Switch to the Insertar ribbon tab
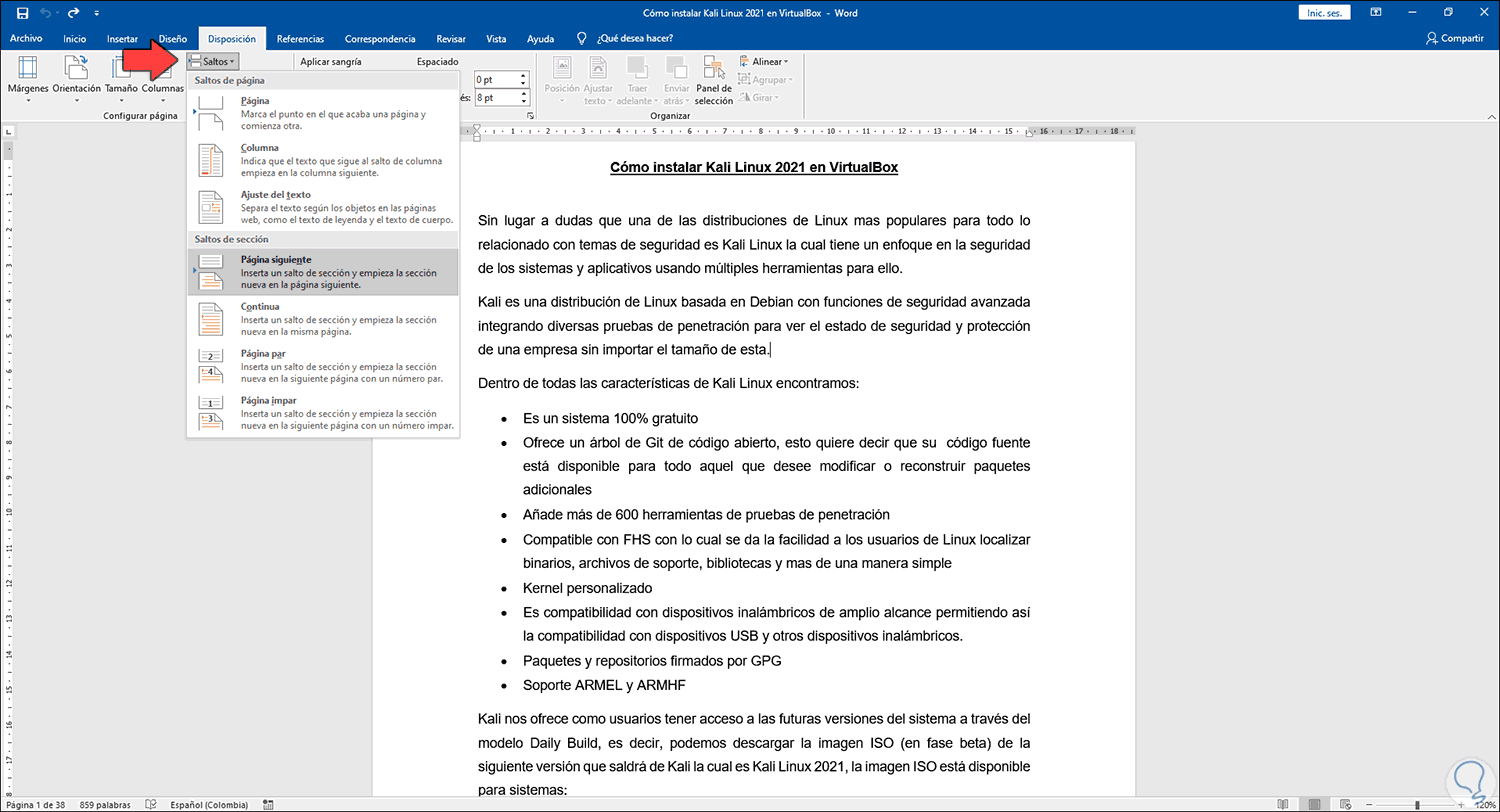Screen dimensions: 1500x812 point(122,39)
